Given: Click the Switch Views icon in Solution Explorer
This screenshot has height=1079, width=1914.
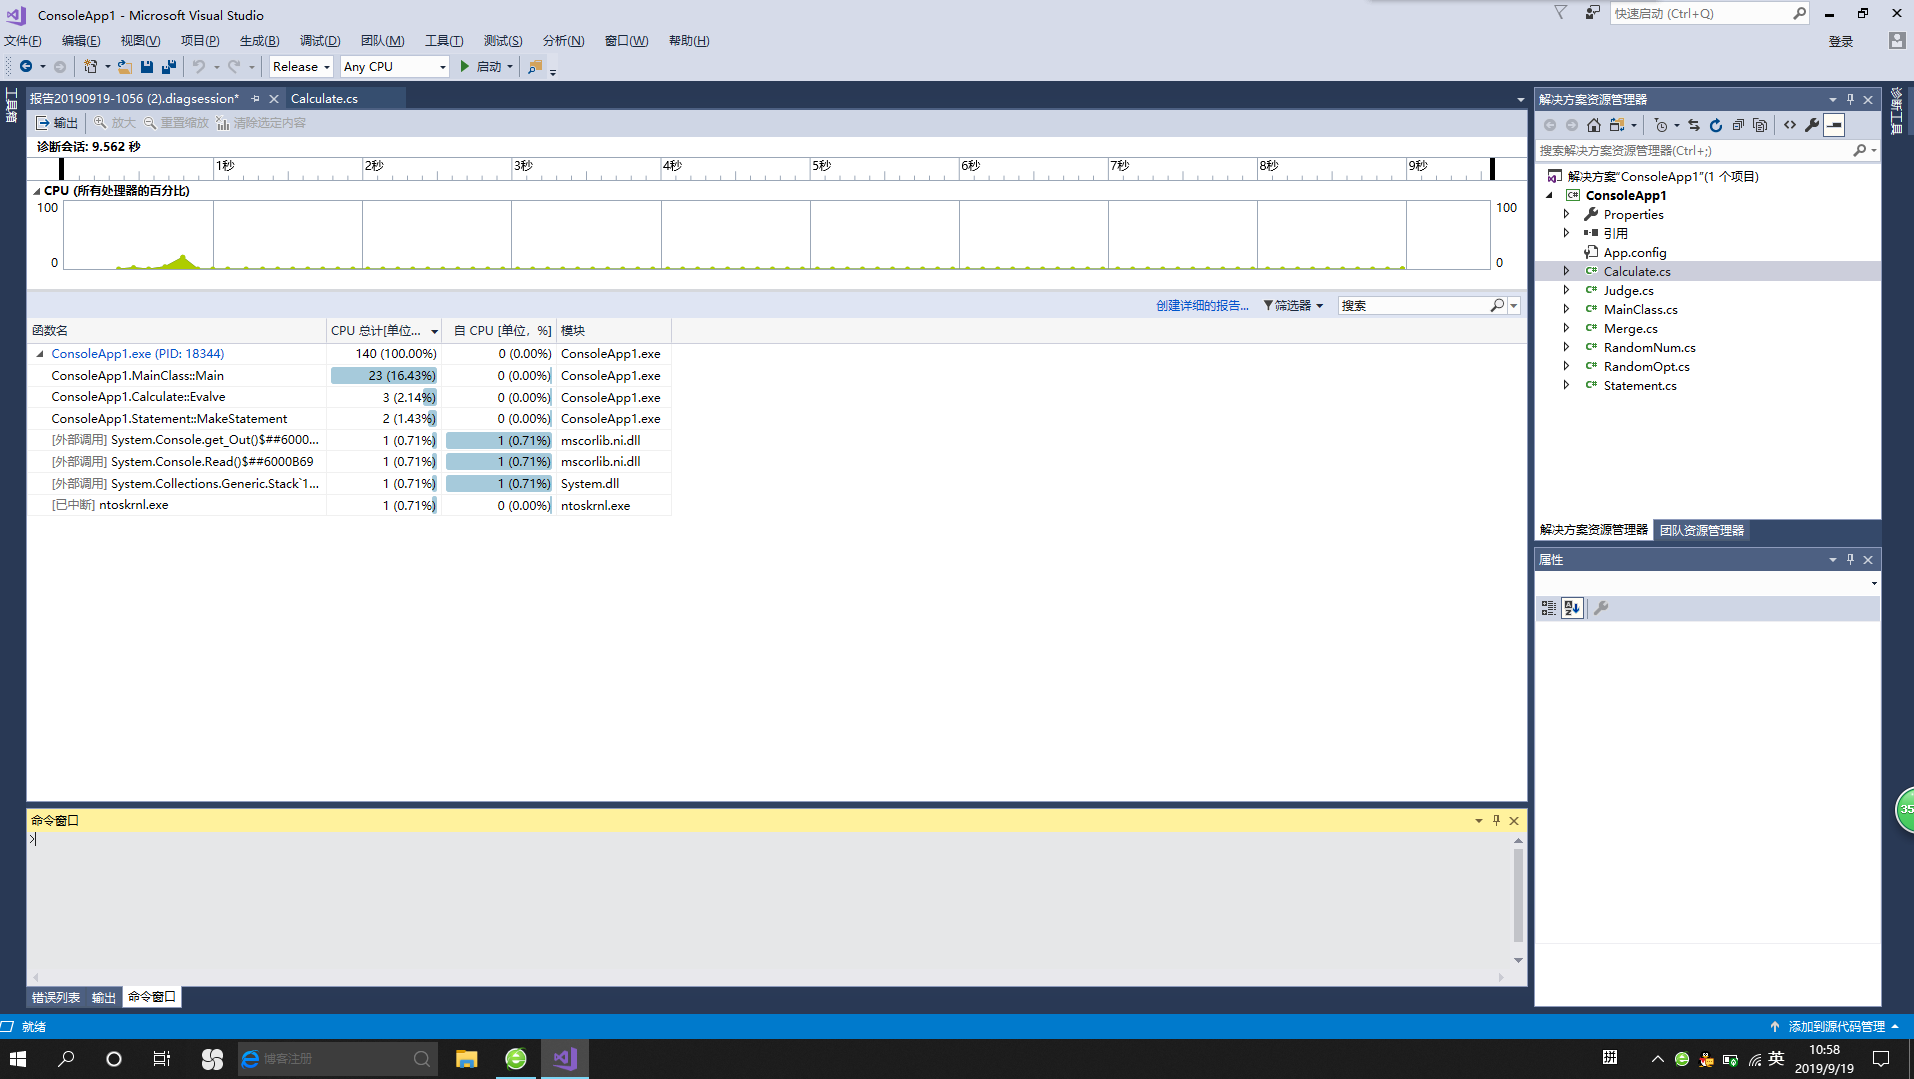Looking at the screenshot, I should coord(1616,125).
